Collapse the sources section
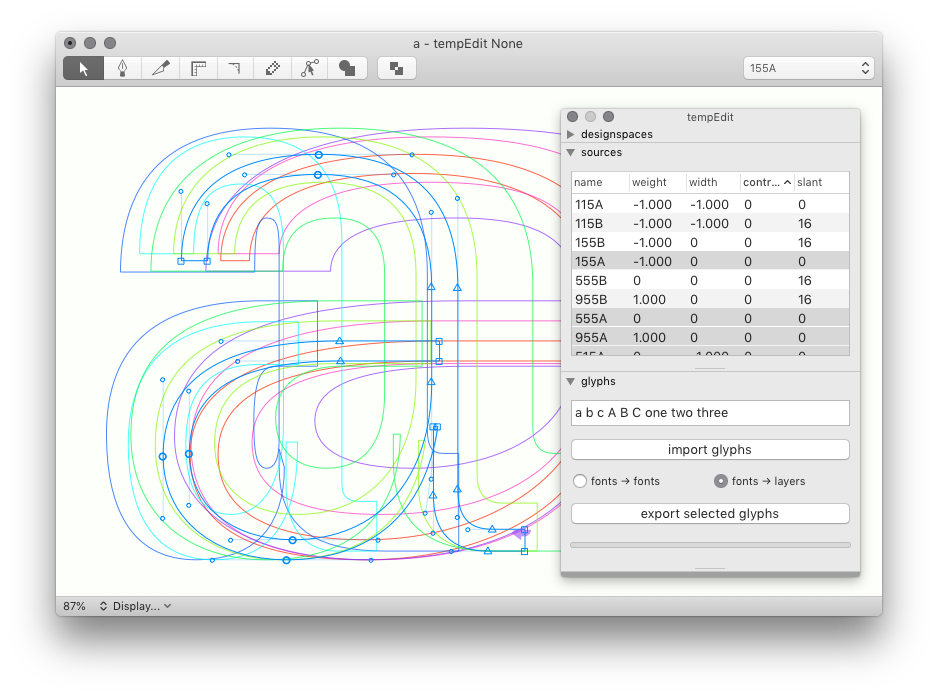 pyautogui.click(x=571, y=153)
